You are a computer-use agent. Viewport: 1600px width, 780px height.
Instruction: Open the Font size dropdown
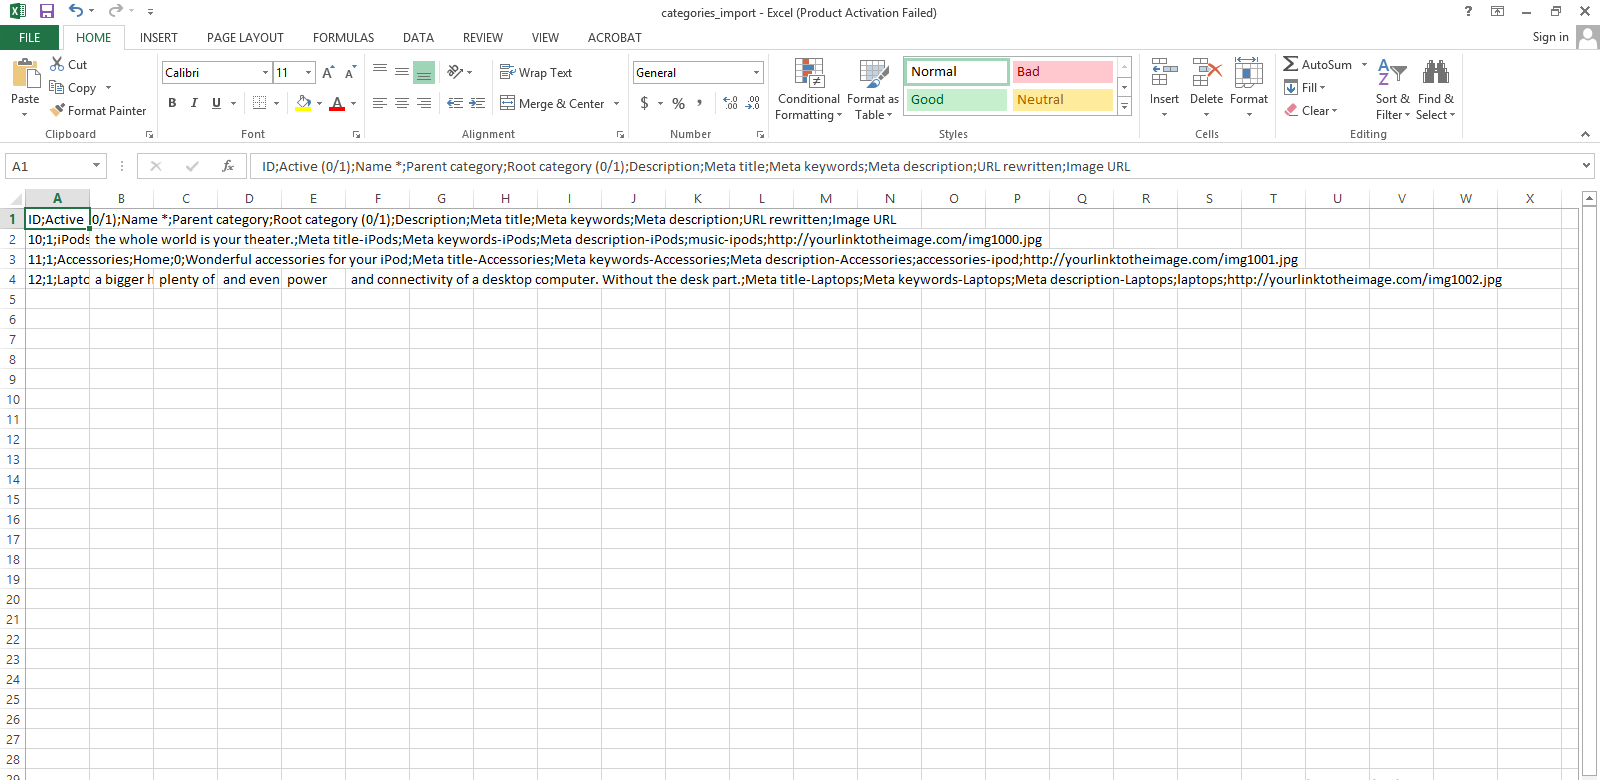[x=308, y=72]
